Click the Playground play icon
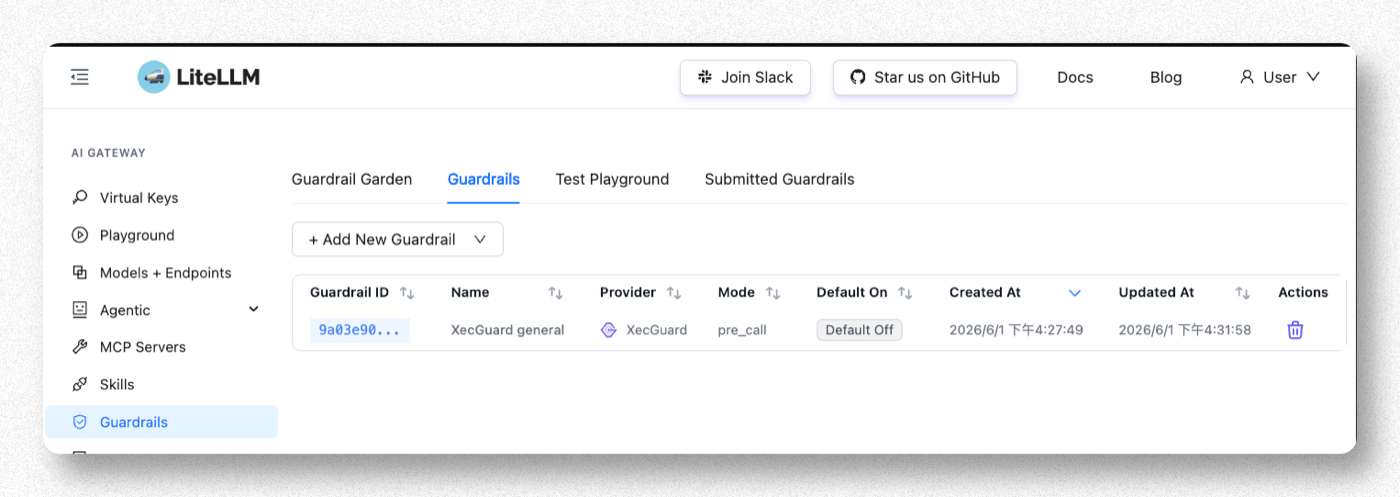Image resolution: width=1400 pixels, height=497 pixels. pyautogui.click(x=80, y=235)
